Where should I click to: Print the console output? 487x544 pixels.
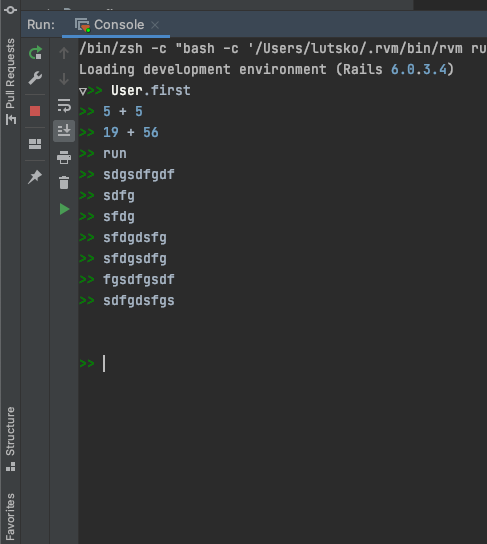tap(64, 157)
